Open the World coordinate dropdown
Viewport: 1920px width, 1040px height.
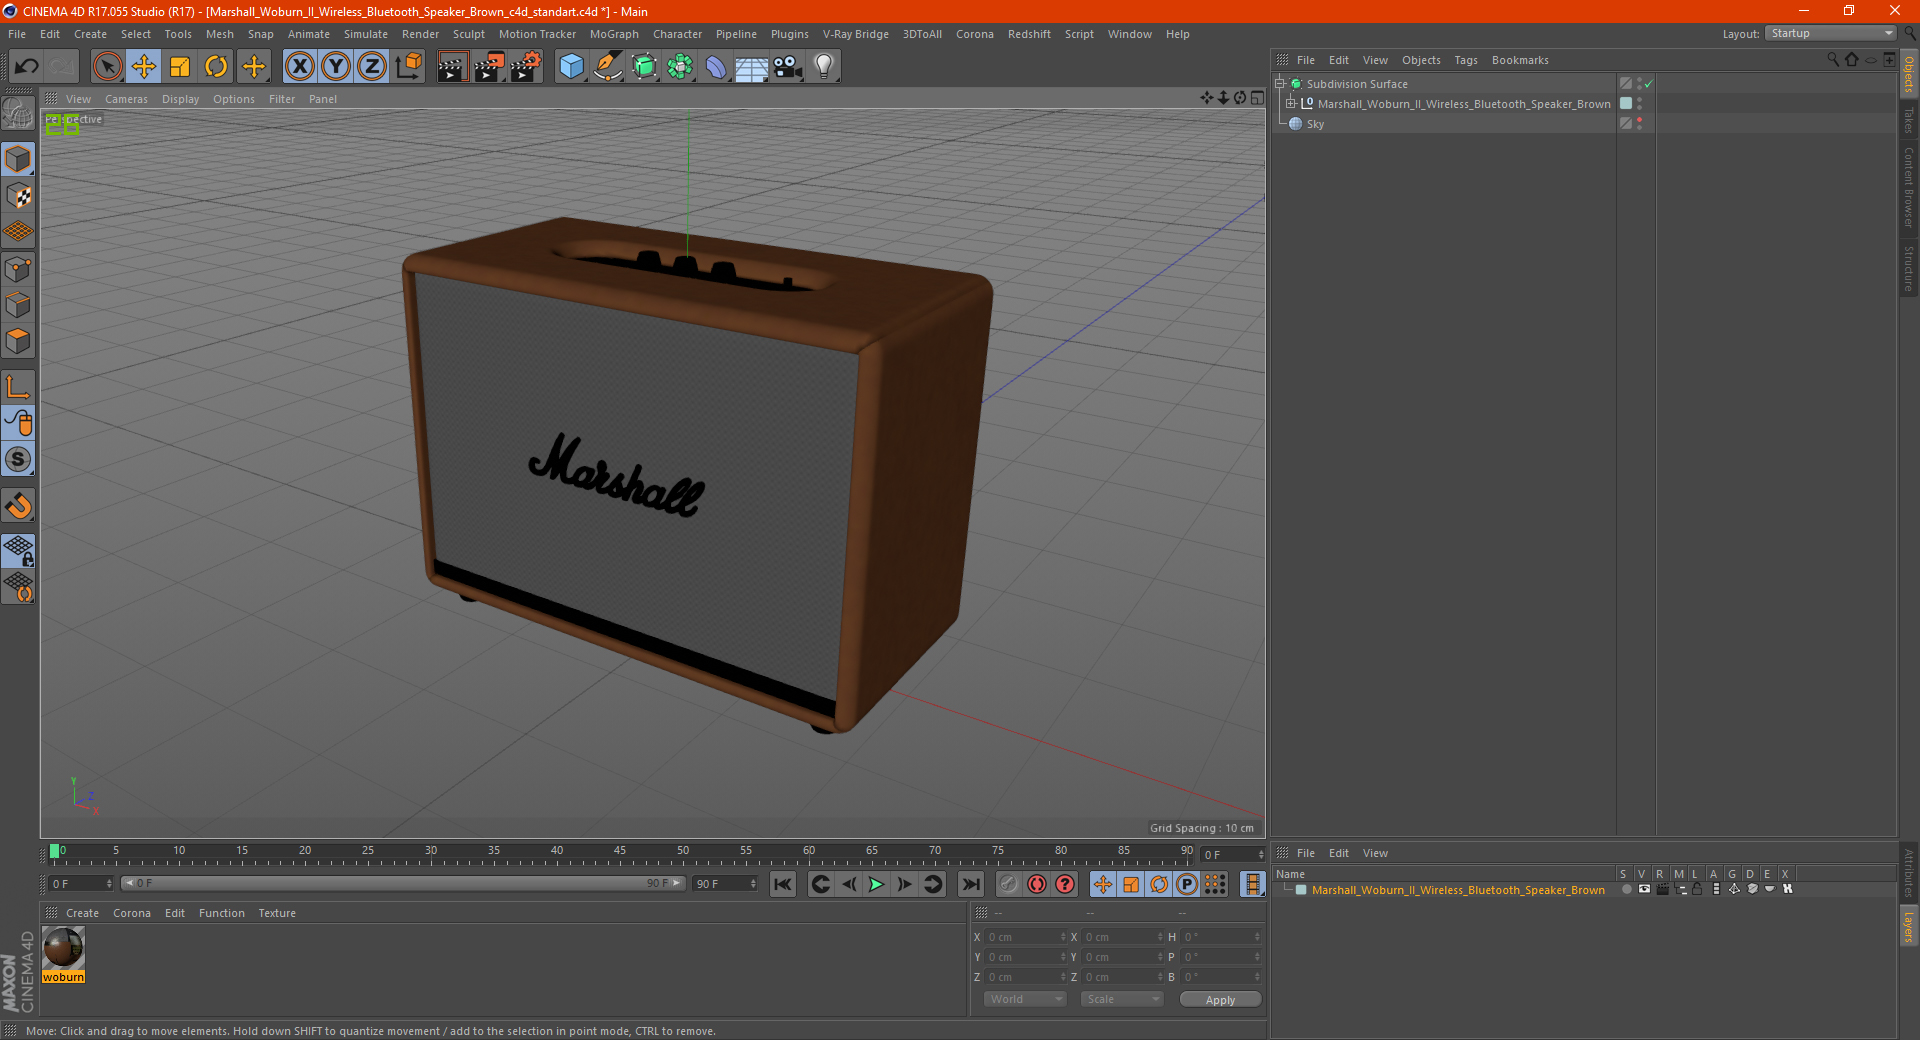[x=1025, y=999]
